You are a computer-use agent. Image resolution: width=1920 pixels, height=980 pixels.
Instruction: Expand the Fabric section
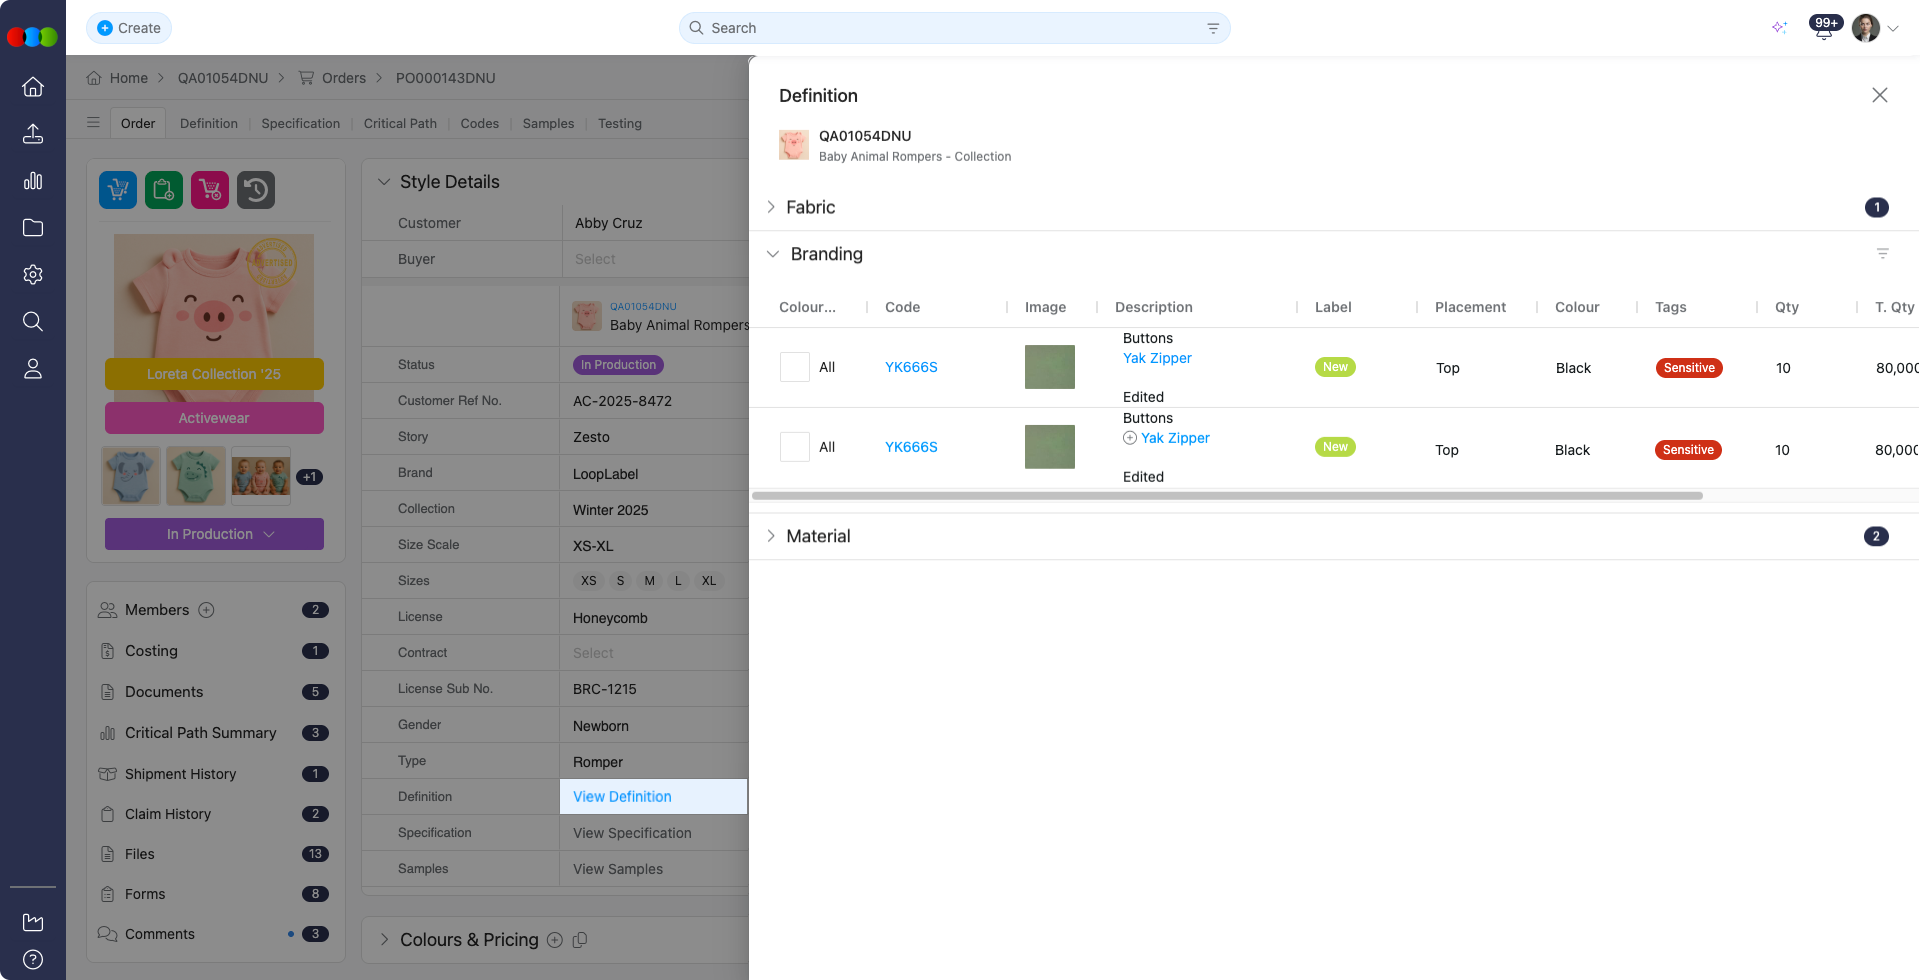click(771, 207)
